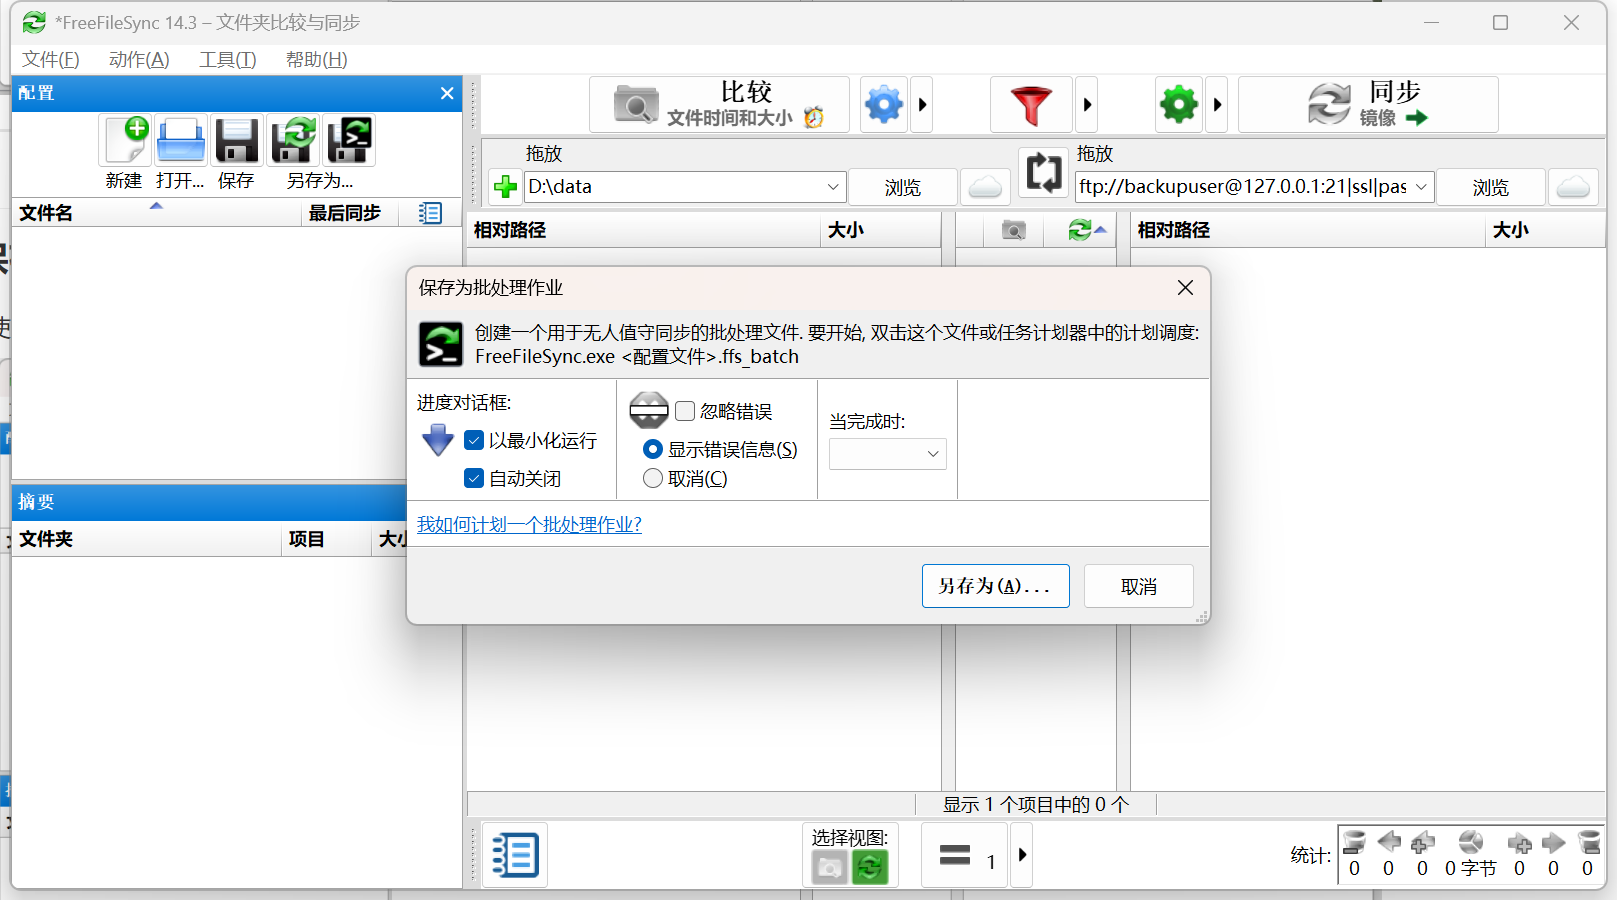Open the 帮助(H) menu
1617x900 pixels.
(317, 60)
